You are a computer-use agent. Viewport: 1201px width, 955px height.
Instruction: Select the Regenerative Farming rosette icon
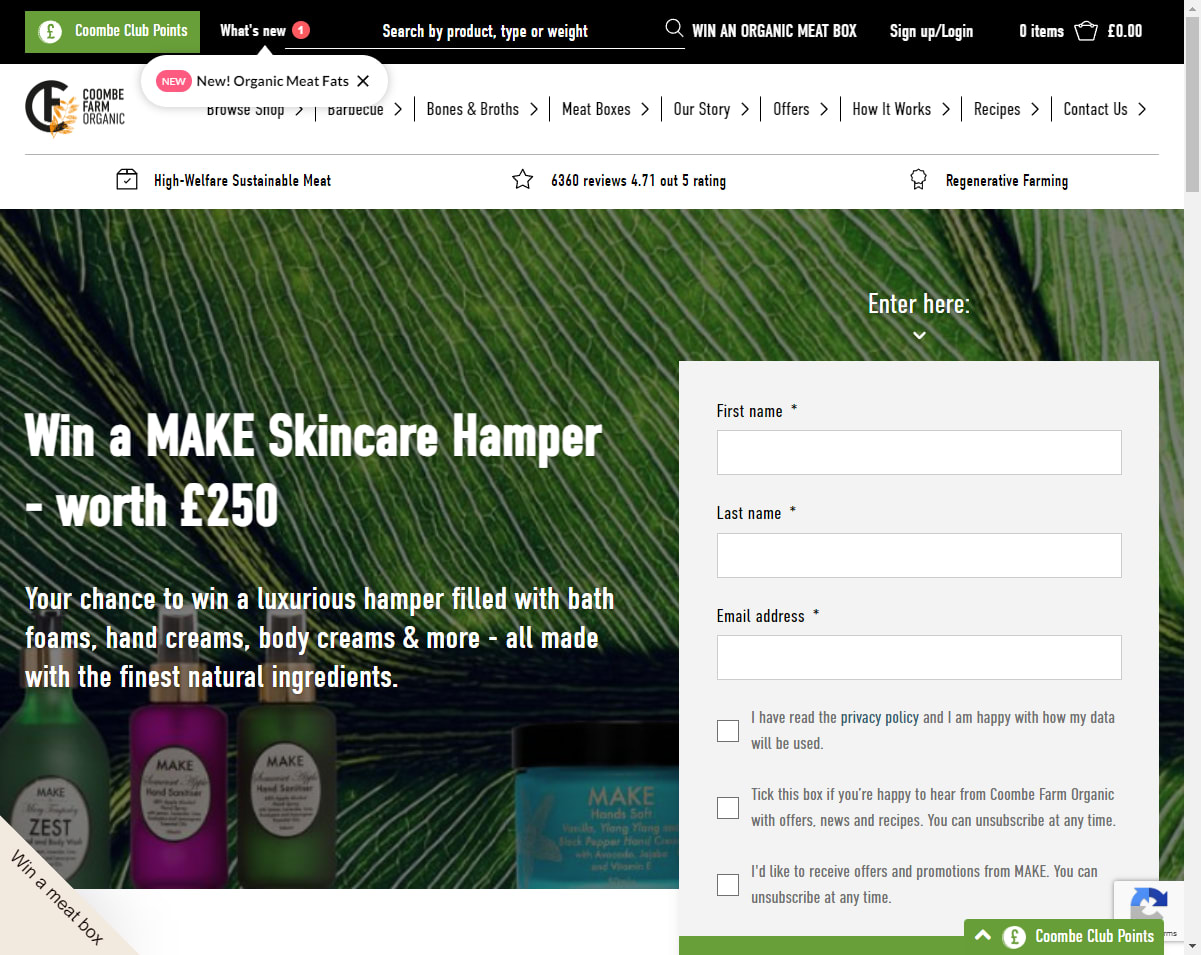coord(918,178)
